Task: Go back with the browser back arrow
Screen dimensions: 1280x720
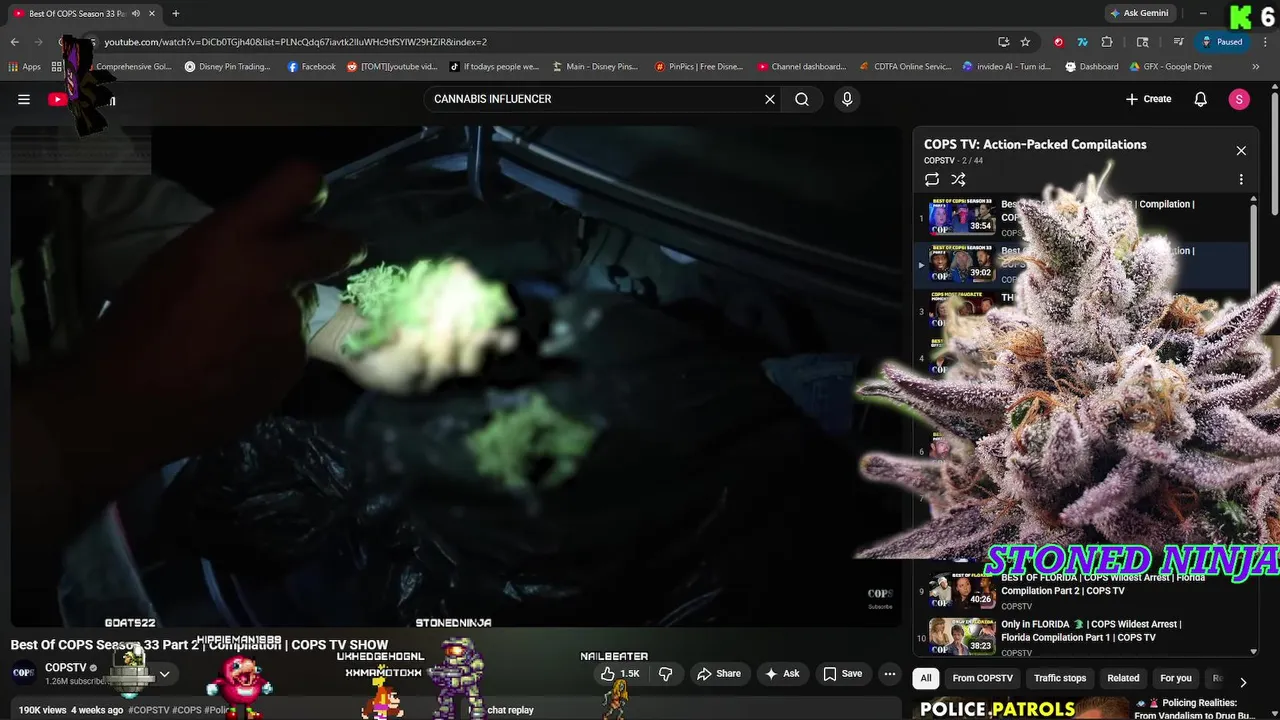Action: [x=14, y=42]
